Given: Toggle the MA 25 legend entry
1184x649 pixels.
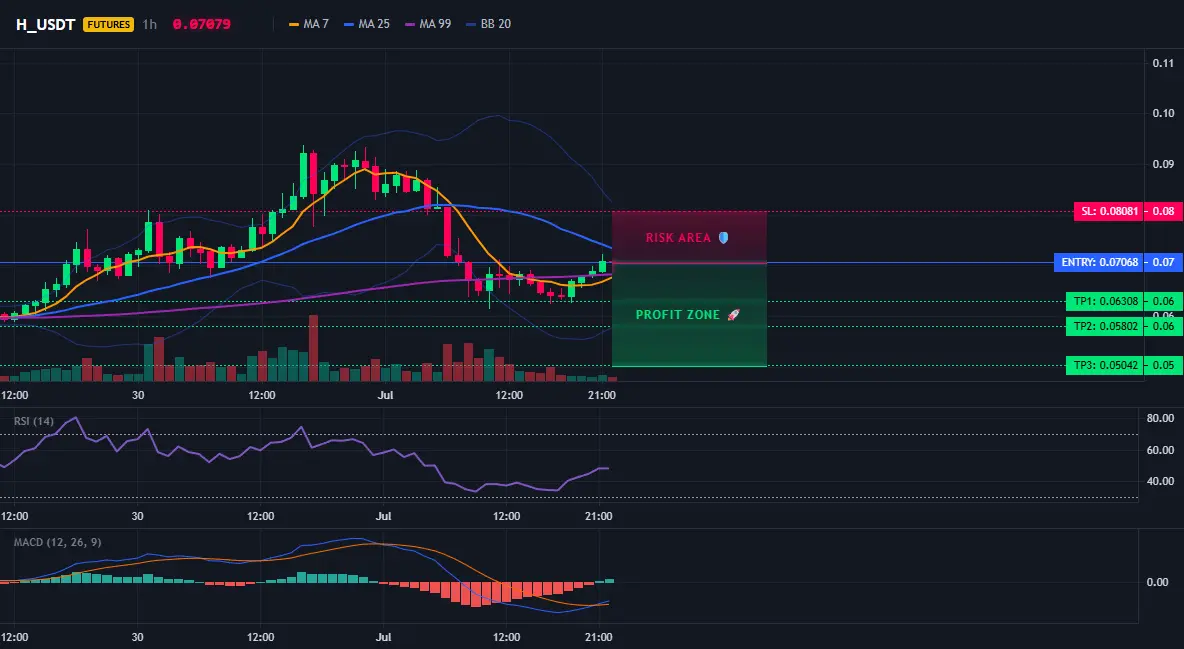Looking at the screenshot, I should (367, 24).
